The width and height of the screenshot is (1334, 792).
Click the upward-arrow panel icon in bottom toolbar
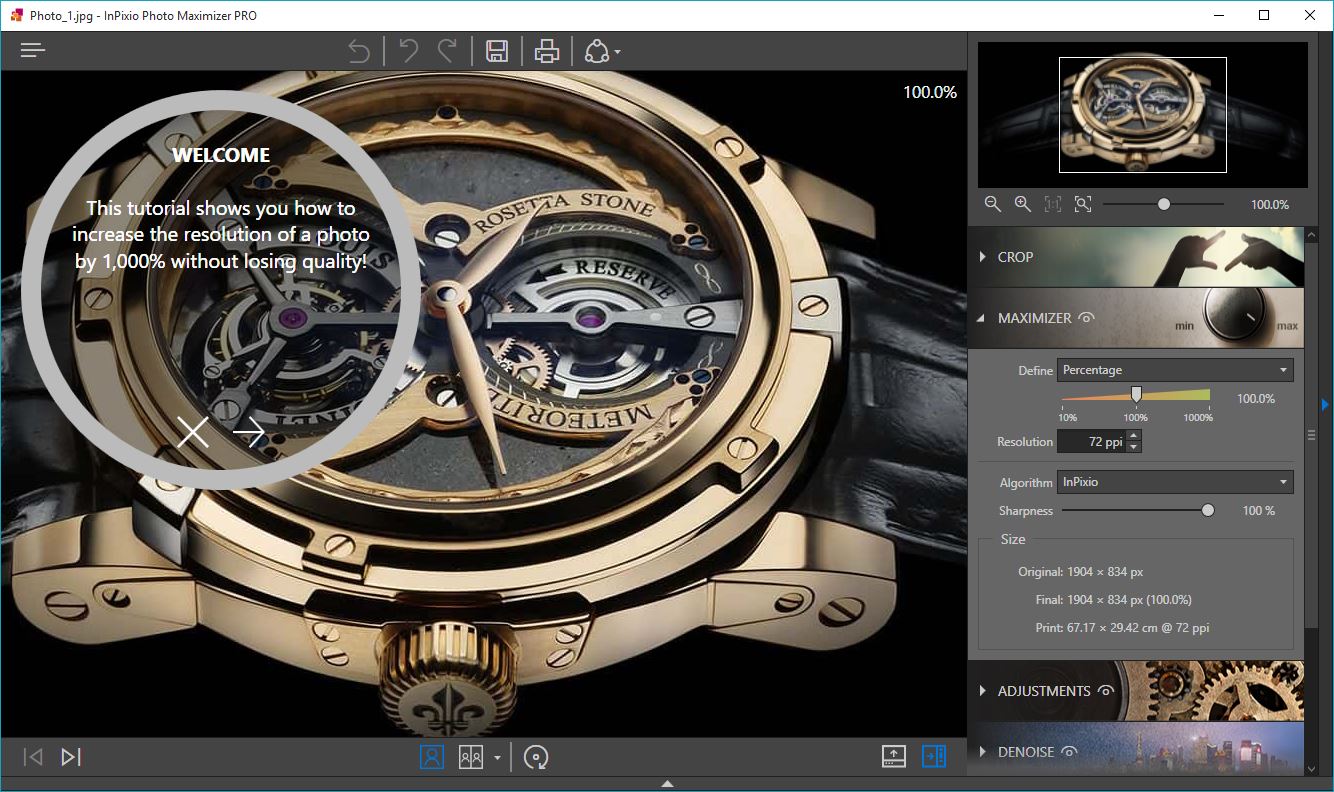[x=894, y=757]
